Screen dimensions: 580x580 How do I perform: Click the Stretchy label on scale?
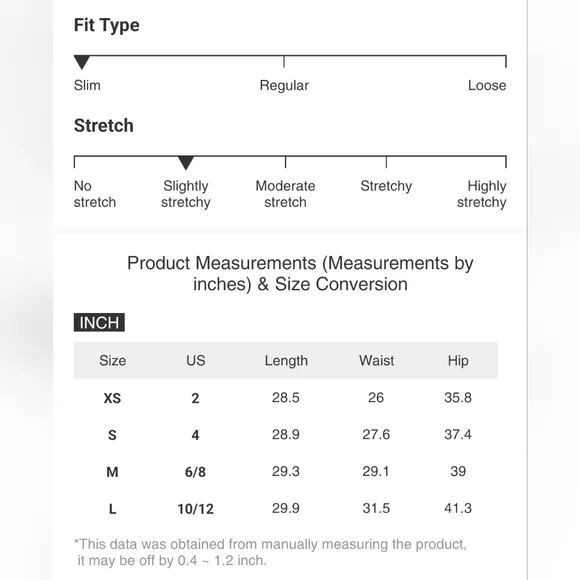386,186
